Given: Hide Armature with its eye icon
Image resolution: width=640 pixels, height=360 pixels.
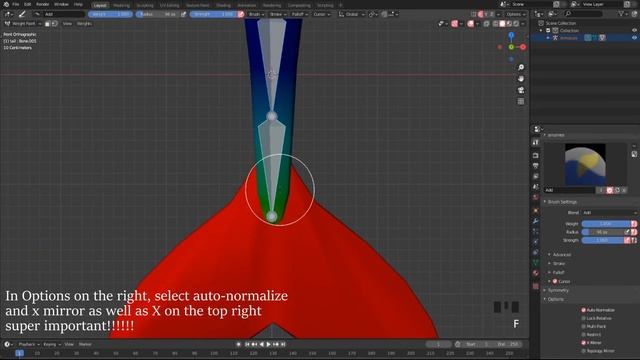Looking at the screenshot, I should tap(634, 38).
